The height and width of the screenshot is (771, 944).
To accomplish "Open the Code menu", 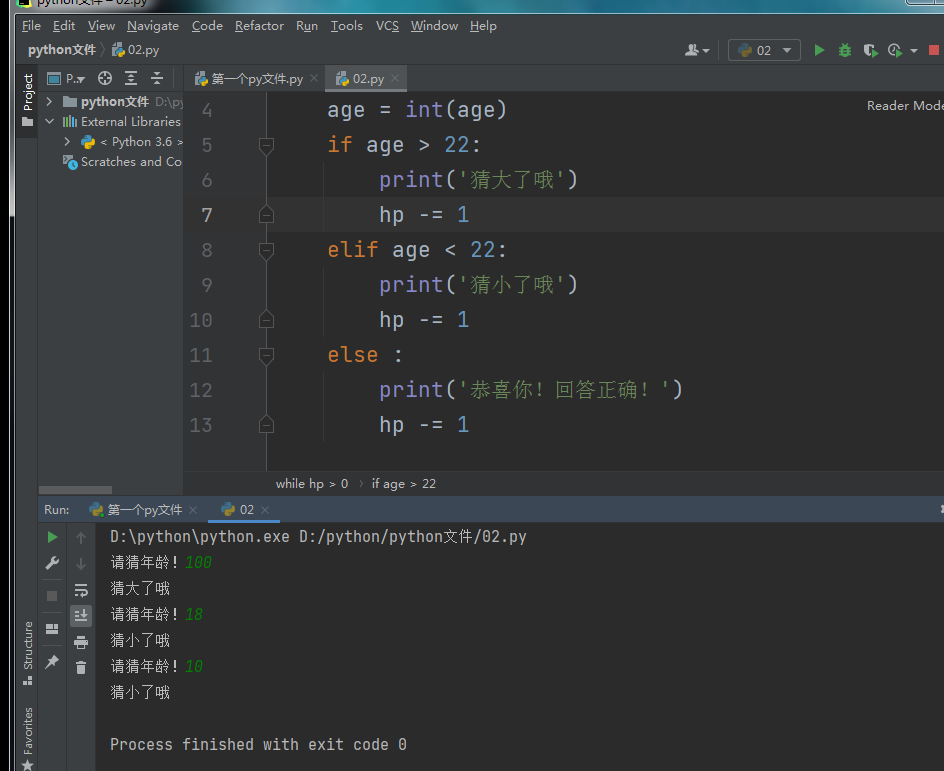I will (x=207, y=26).
